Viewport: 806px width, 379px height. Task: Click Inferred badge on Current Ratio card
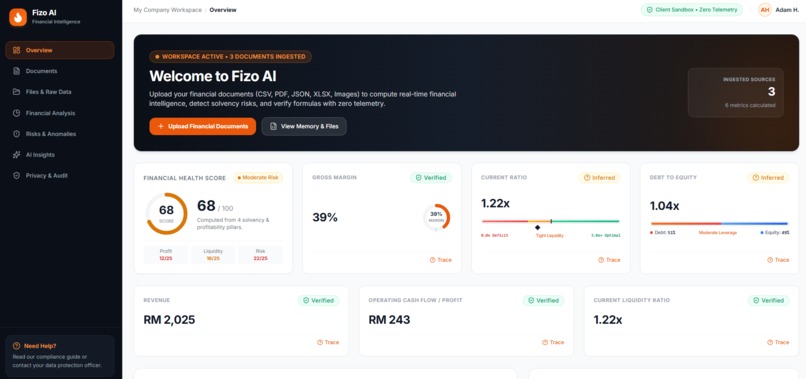click(599, 177)
